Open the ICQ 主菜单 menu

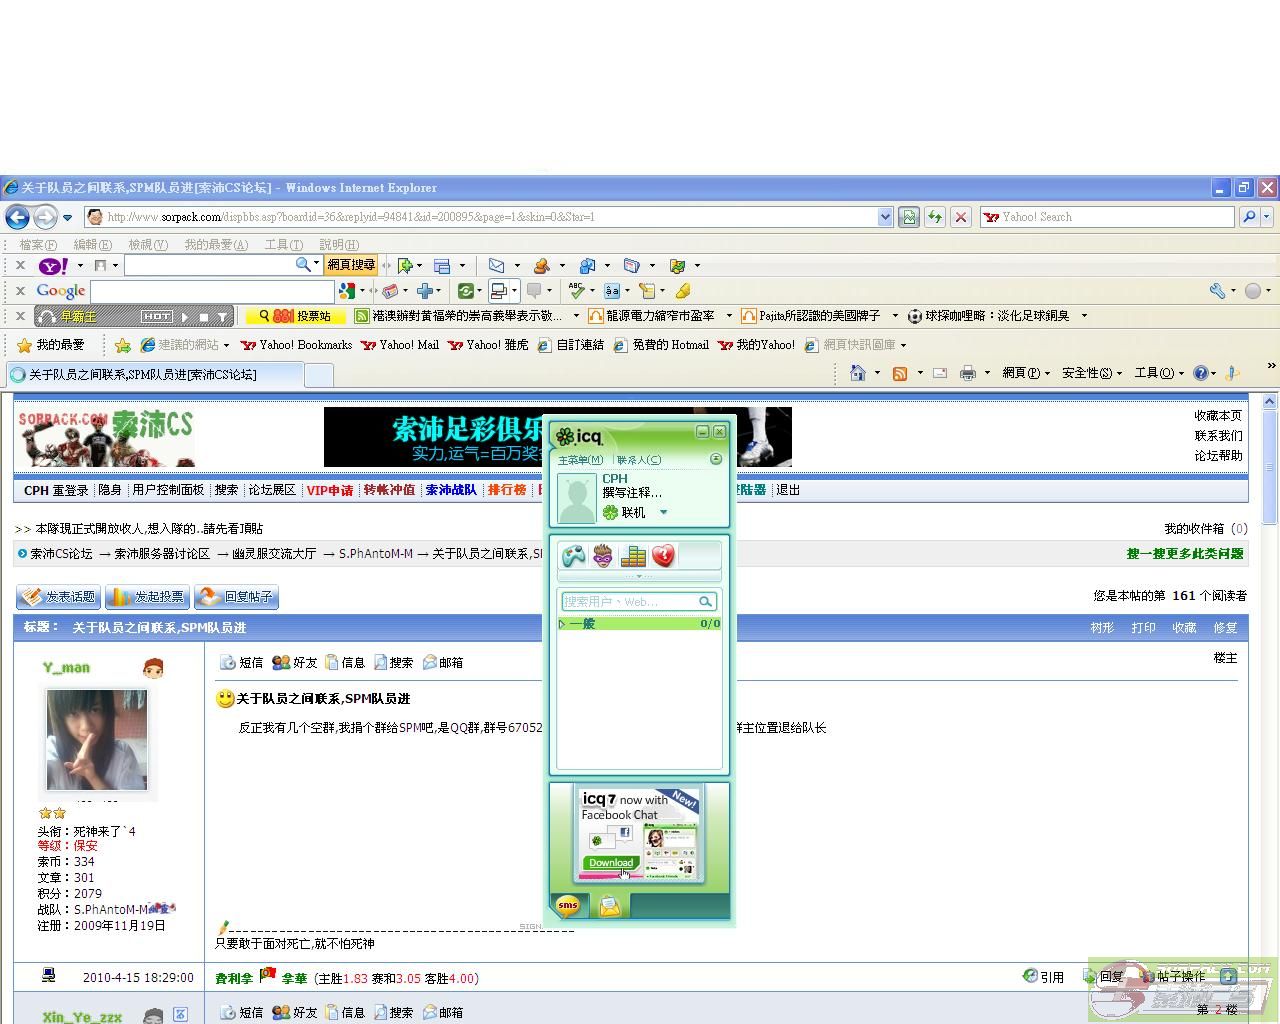[x=580, y=460]
